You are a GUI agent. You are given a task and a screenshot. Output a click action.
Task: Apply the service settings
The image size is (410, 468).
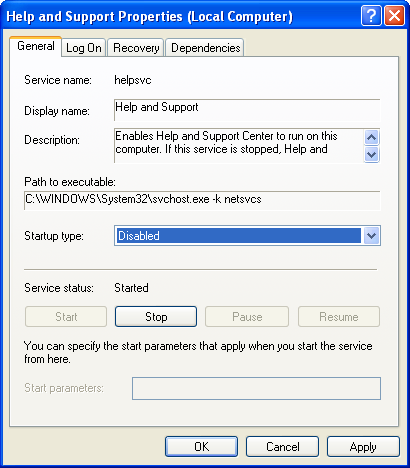363,447
